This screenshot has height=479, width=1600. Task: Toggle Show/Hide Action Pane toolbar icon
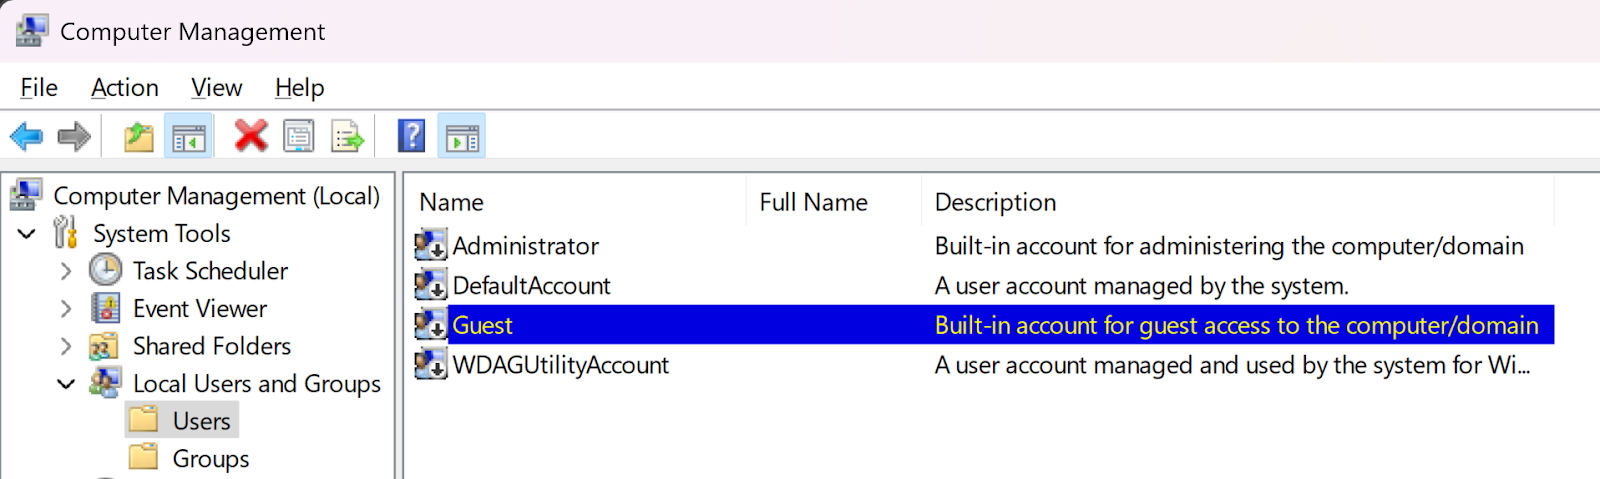(462, 136)
